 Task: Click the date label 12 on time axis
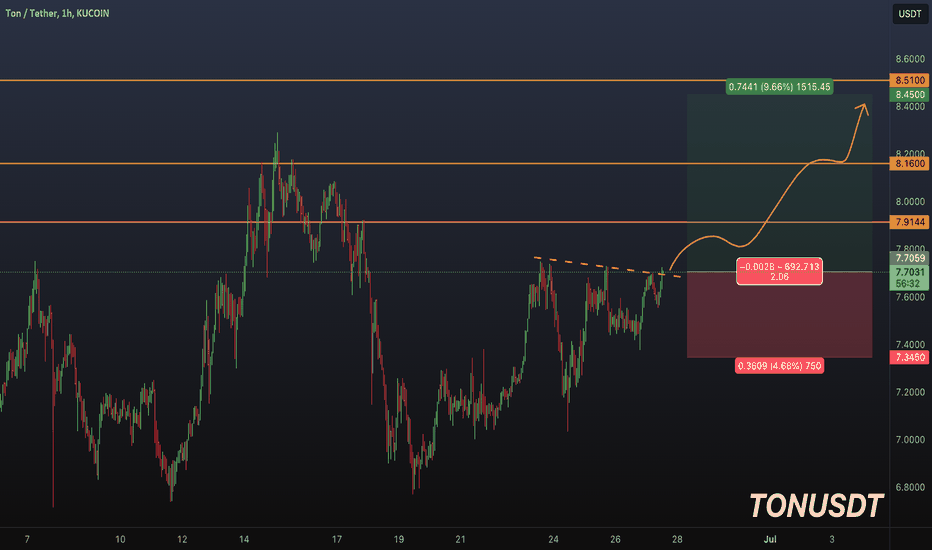tap(182, 539)
